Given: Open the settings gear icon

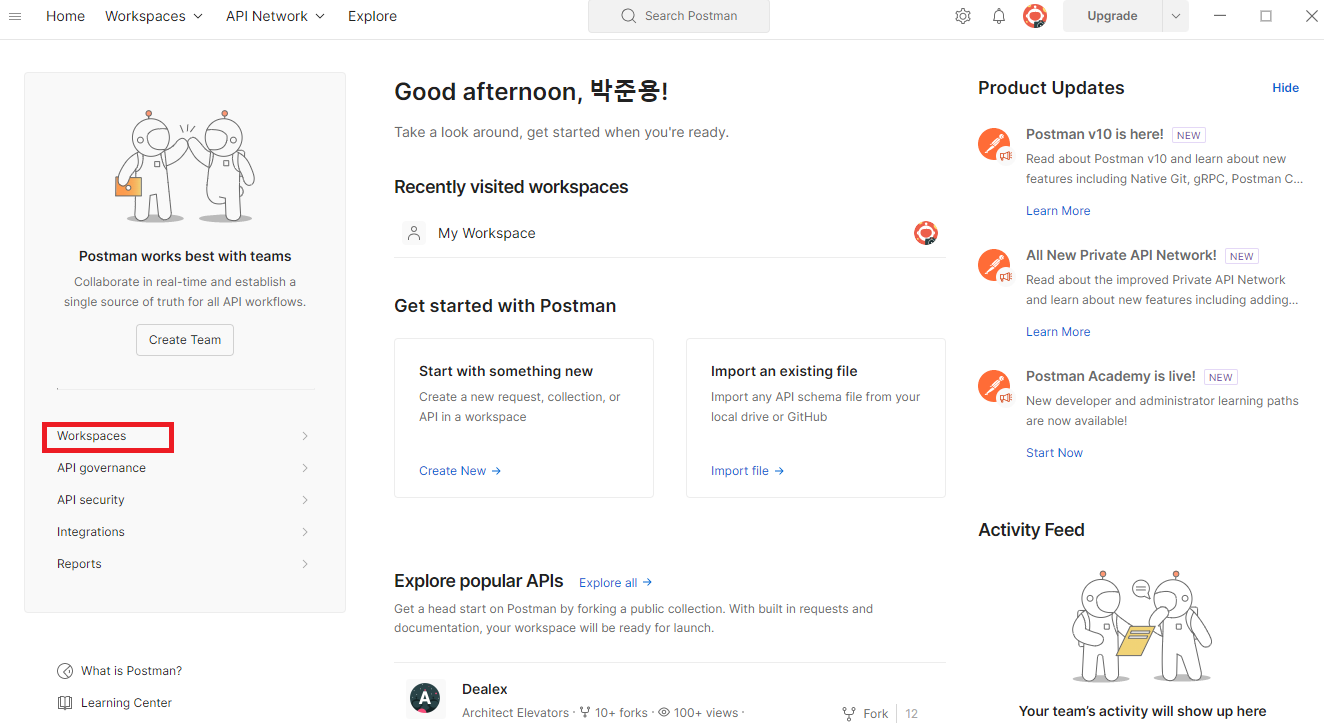Looking at the screenshot, I should coord(963,16).
